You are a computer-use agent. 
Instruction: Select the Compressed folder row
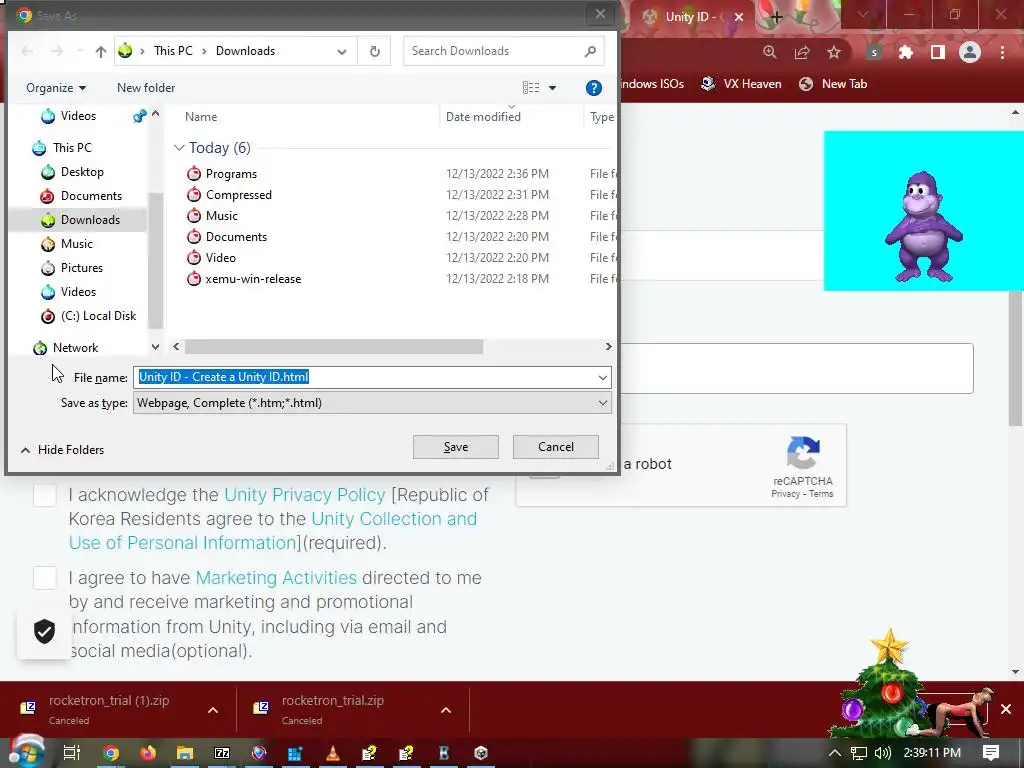(238, 195)
